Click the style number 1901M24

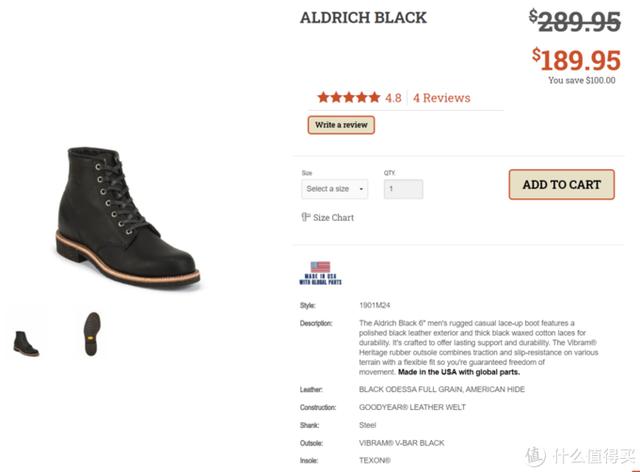click(x=375, y=305)
